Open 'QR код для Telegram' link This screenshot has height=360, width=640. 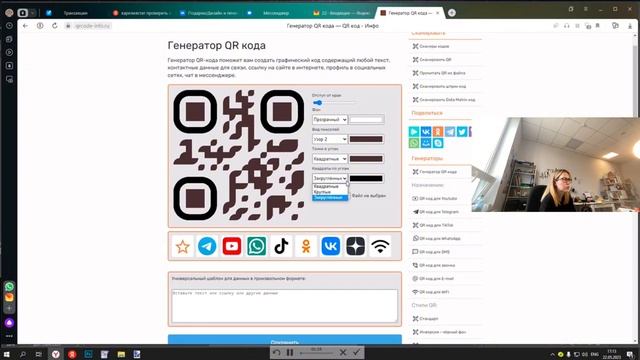coord(439,212)
